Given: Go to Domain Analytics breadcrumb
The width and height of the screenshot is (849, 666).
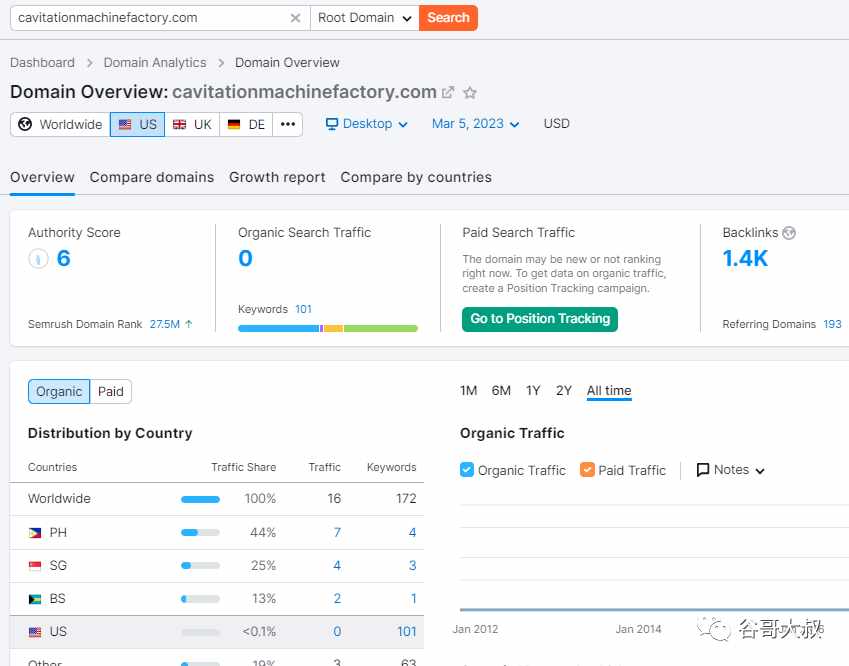Looking at the screenshot, I should tap(155, 63).
